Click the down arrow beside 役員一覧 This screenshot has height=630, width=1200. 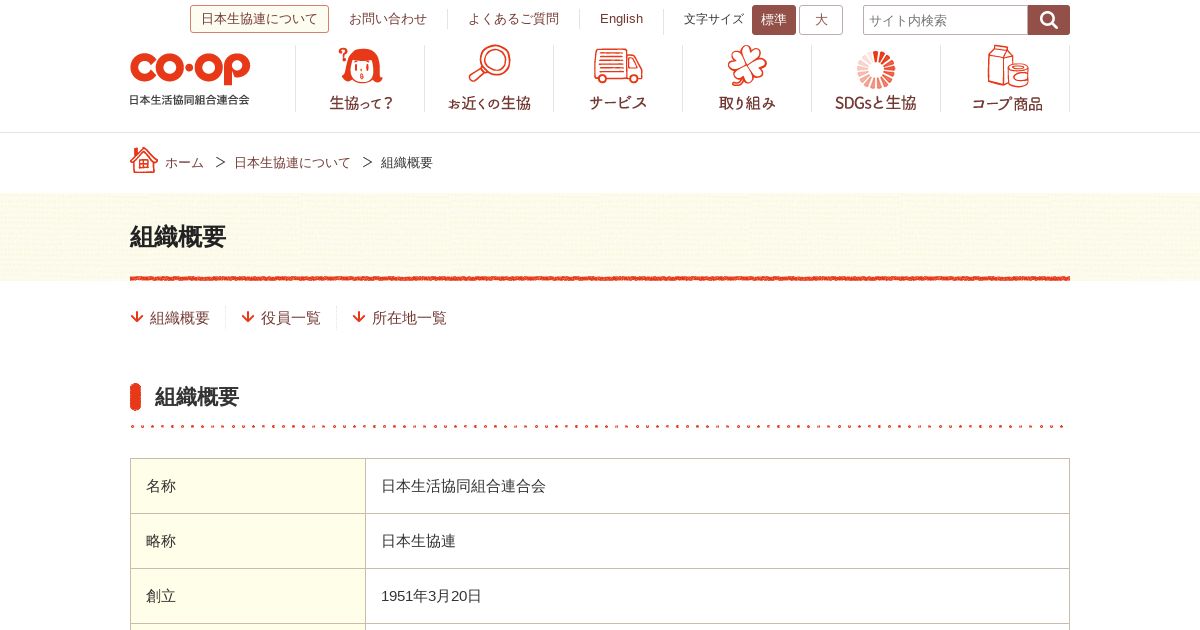coord(248,317)
